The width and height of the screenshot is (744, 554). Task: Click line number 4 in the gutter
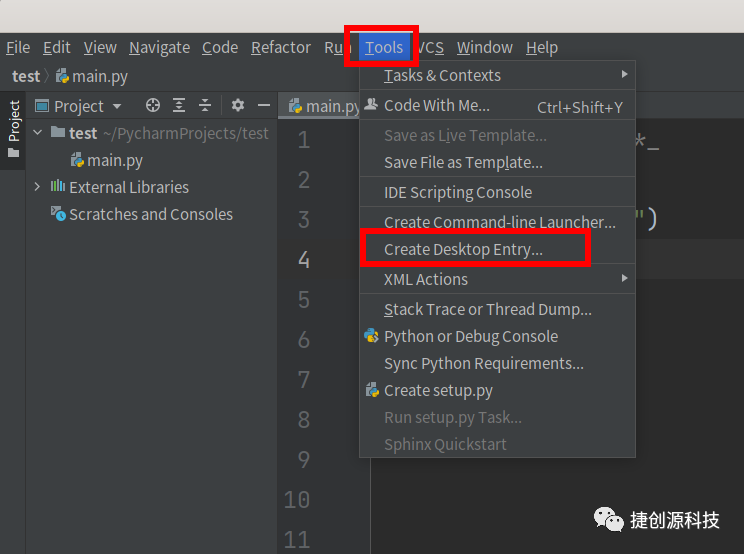[x=304, y=259]
